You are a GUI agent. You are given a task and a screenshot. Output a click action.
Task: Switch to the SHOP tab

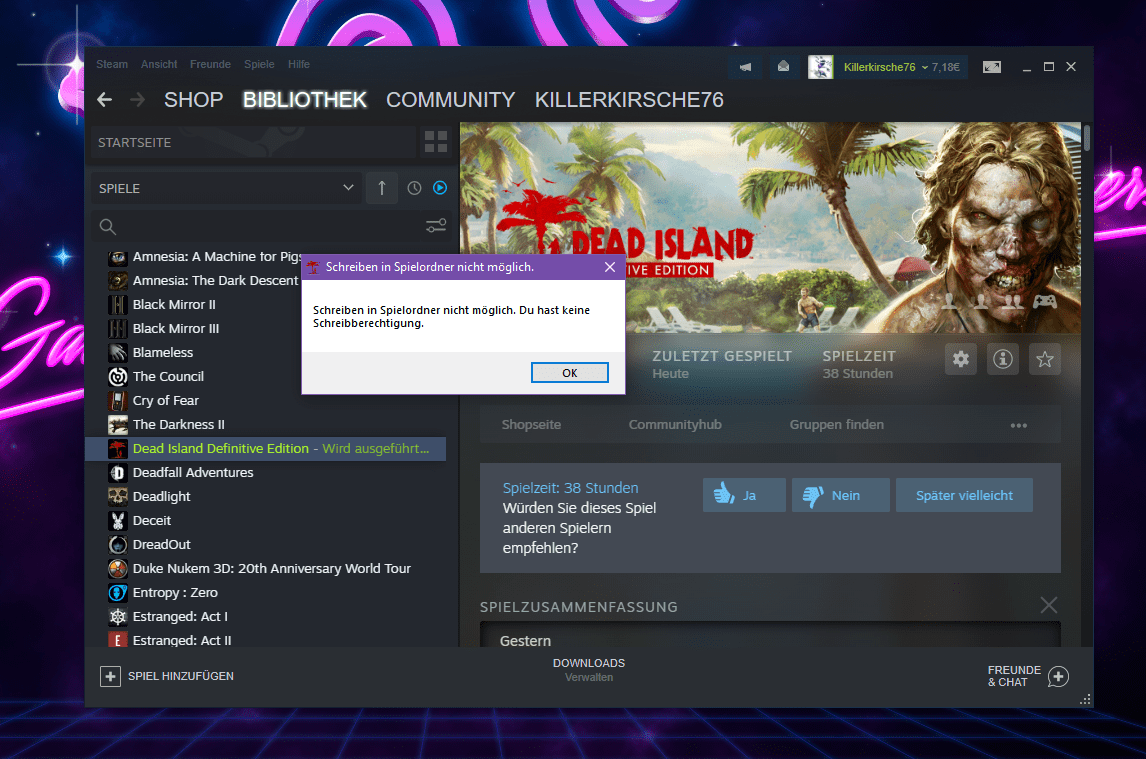[x=193, y=99]
